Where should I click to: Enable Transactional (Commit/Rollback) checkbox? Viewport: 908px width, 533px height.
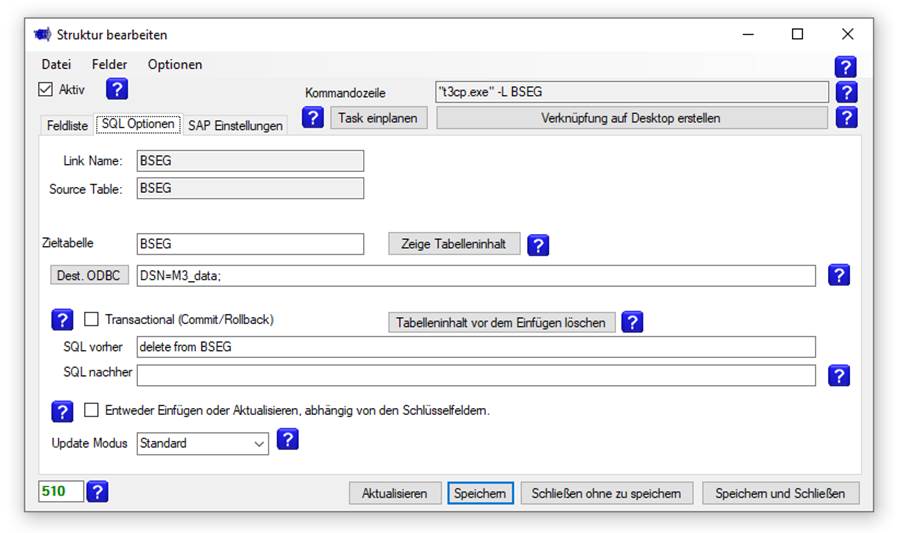[91, 319]
